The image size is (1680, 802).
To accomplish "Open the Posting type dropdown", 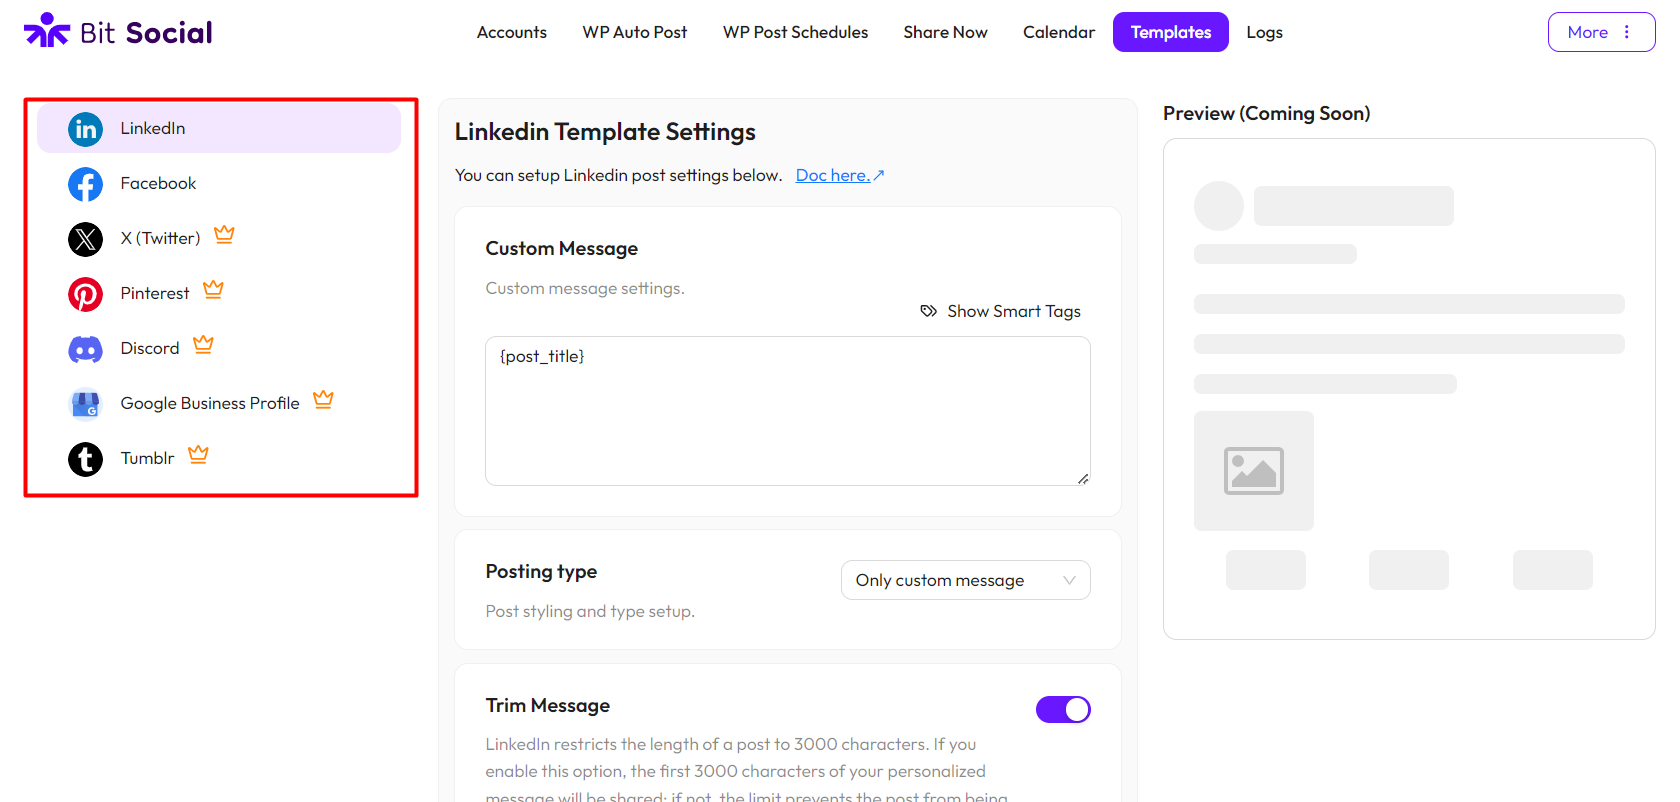I will (x=966, y=580).
